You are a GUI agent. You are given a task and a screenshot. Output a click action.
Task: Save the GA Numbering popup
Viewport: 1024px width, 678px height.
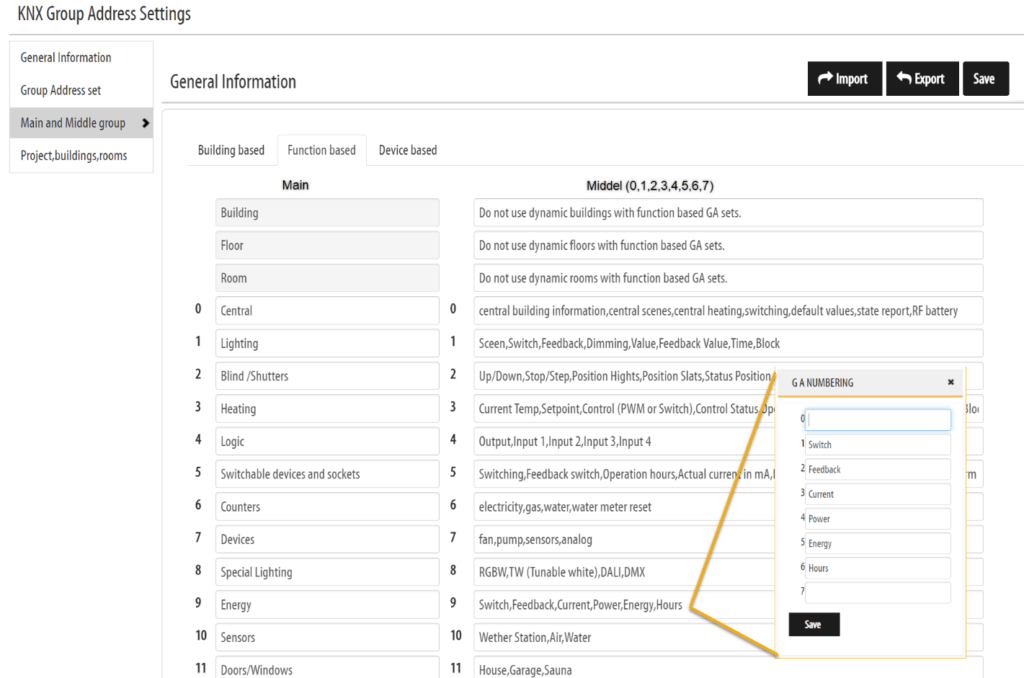pyautogui.click(x=813, y=625)
